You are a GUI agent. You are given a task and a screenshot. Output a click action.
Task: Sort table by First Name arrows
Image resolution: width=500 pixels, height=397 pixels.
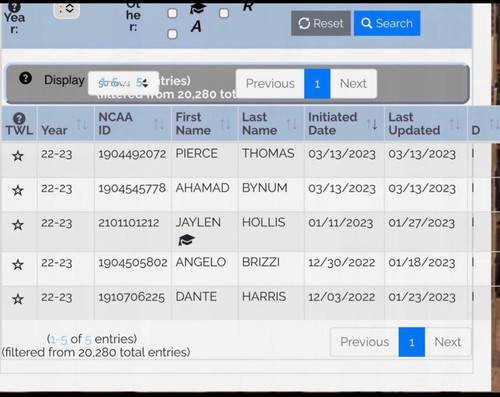[225, 124]
